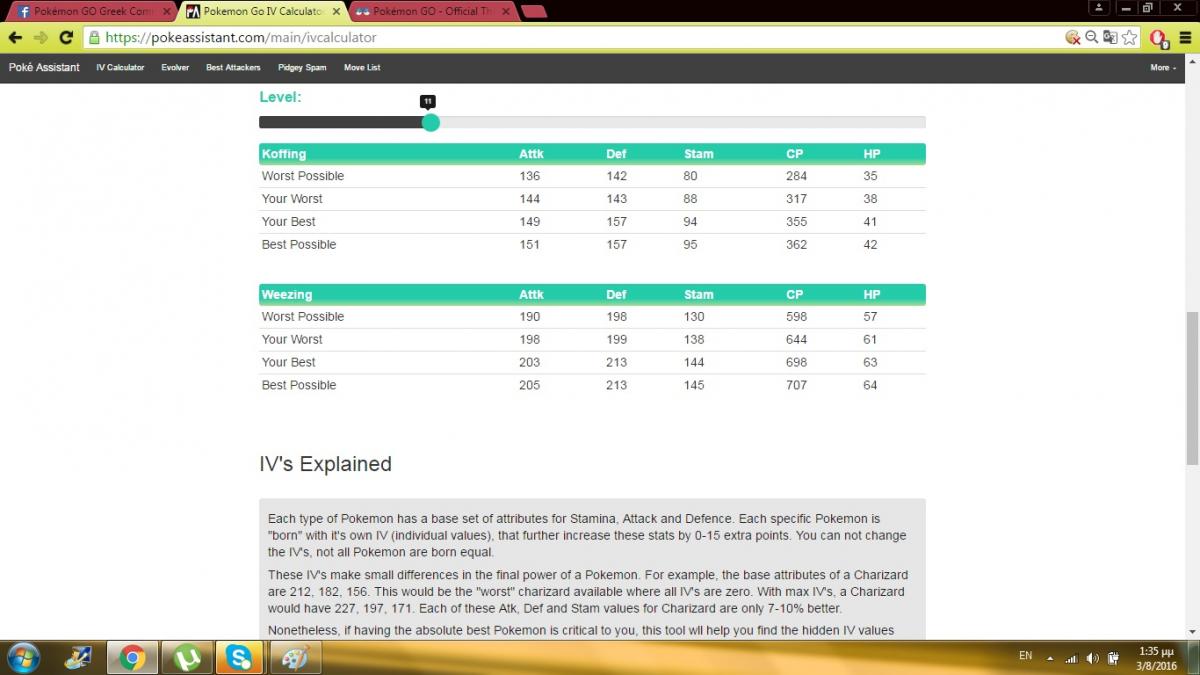
Task: Click the Chrome user profile icon
Action: click(1099, 6)
